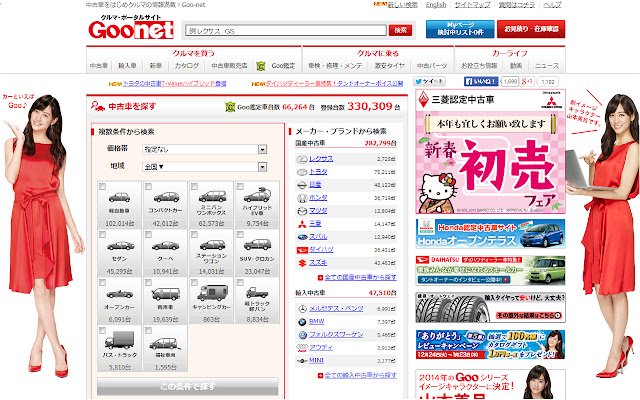Click the Mercedes-Benz star logo
Image resolution: width=640 pixels, height=400 pixels.
coord(302,309)
